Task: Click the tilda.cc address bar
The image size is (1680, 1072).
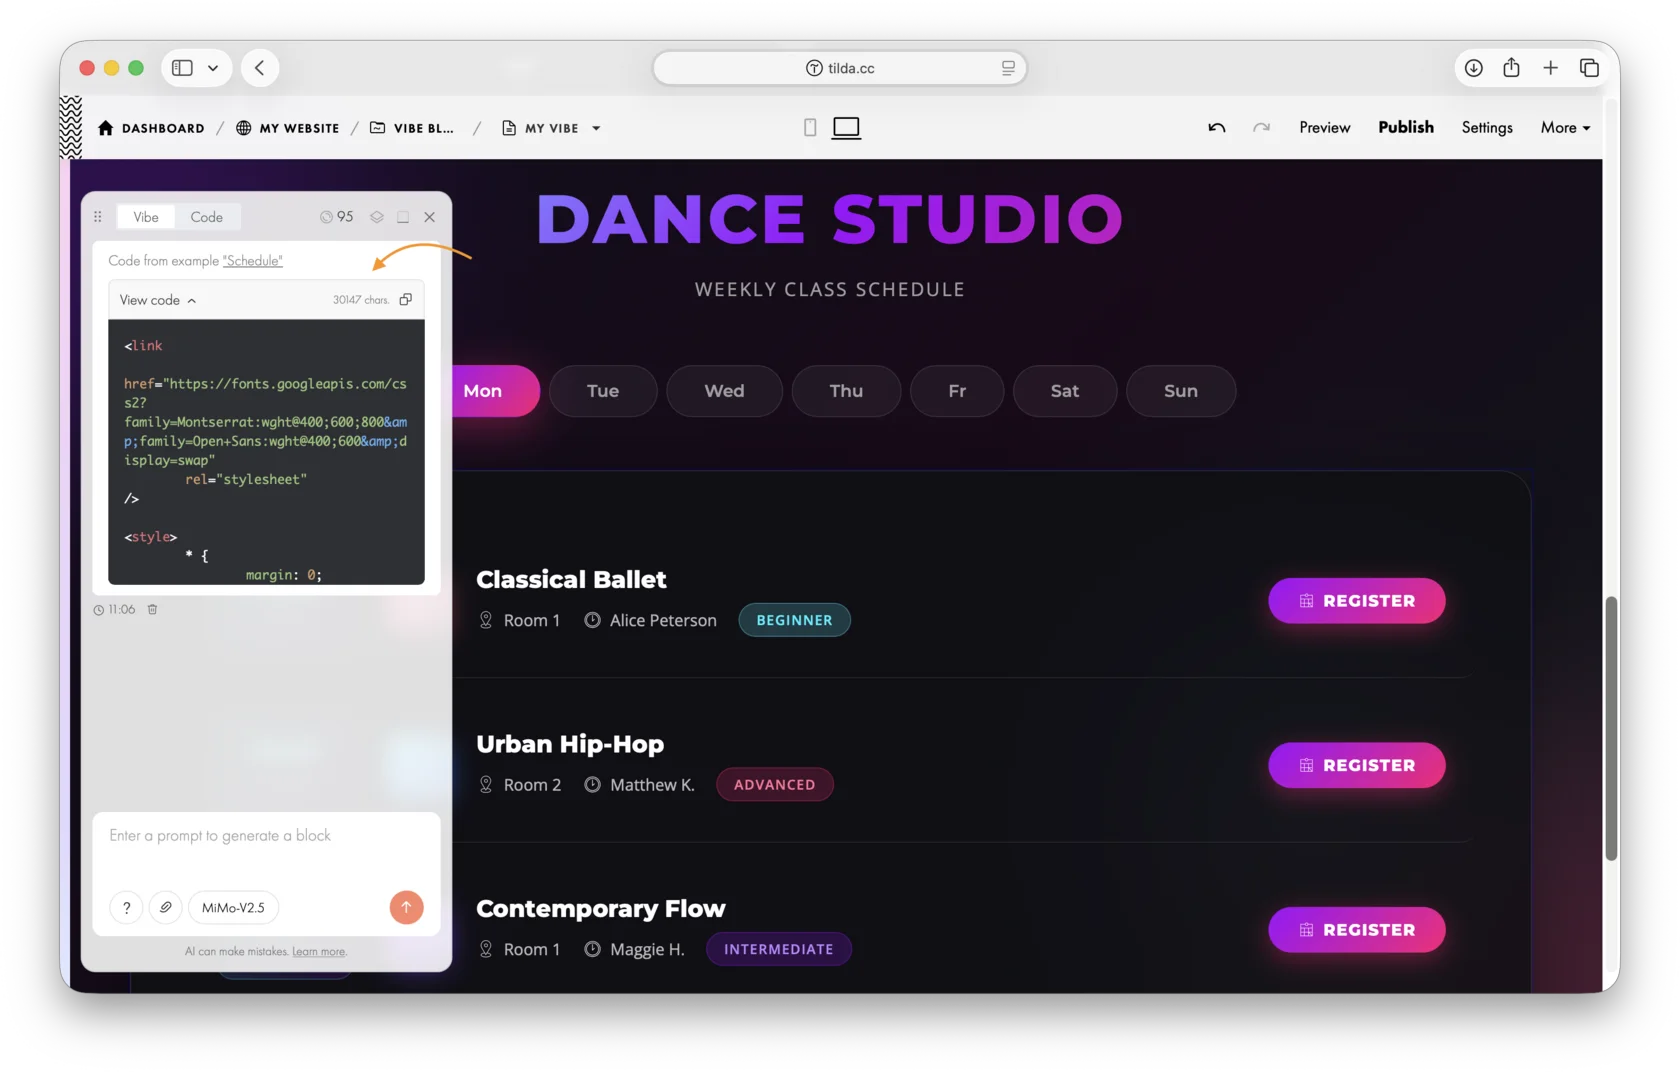Action: [840, 68]
